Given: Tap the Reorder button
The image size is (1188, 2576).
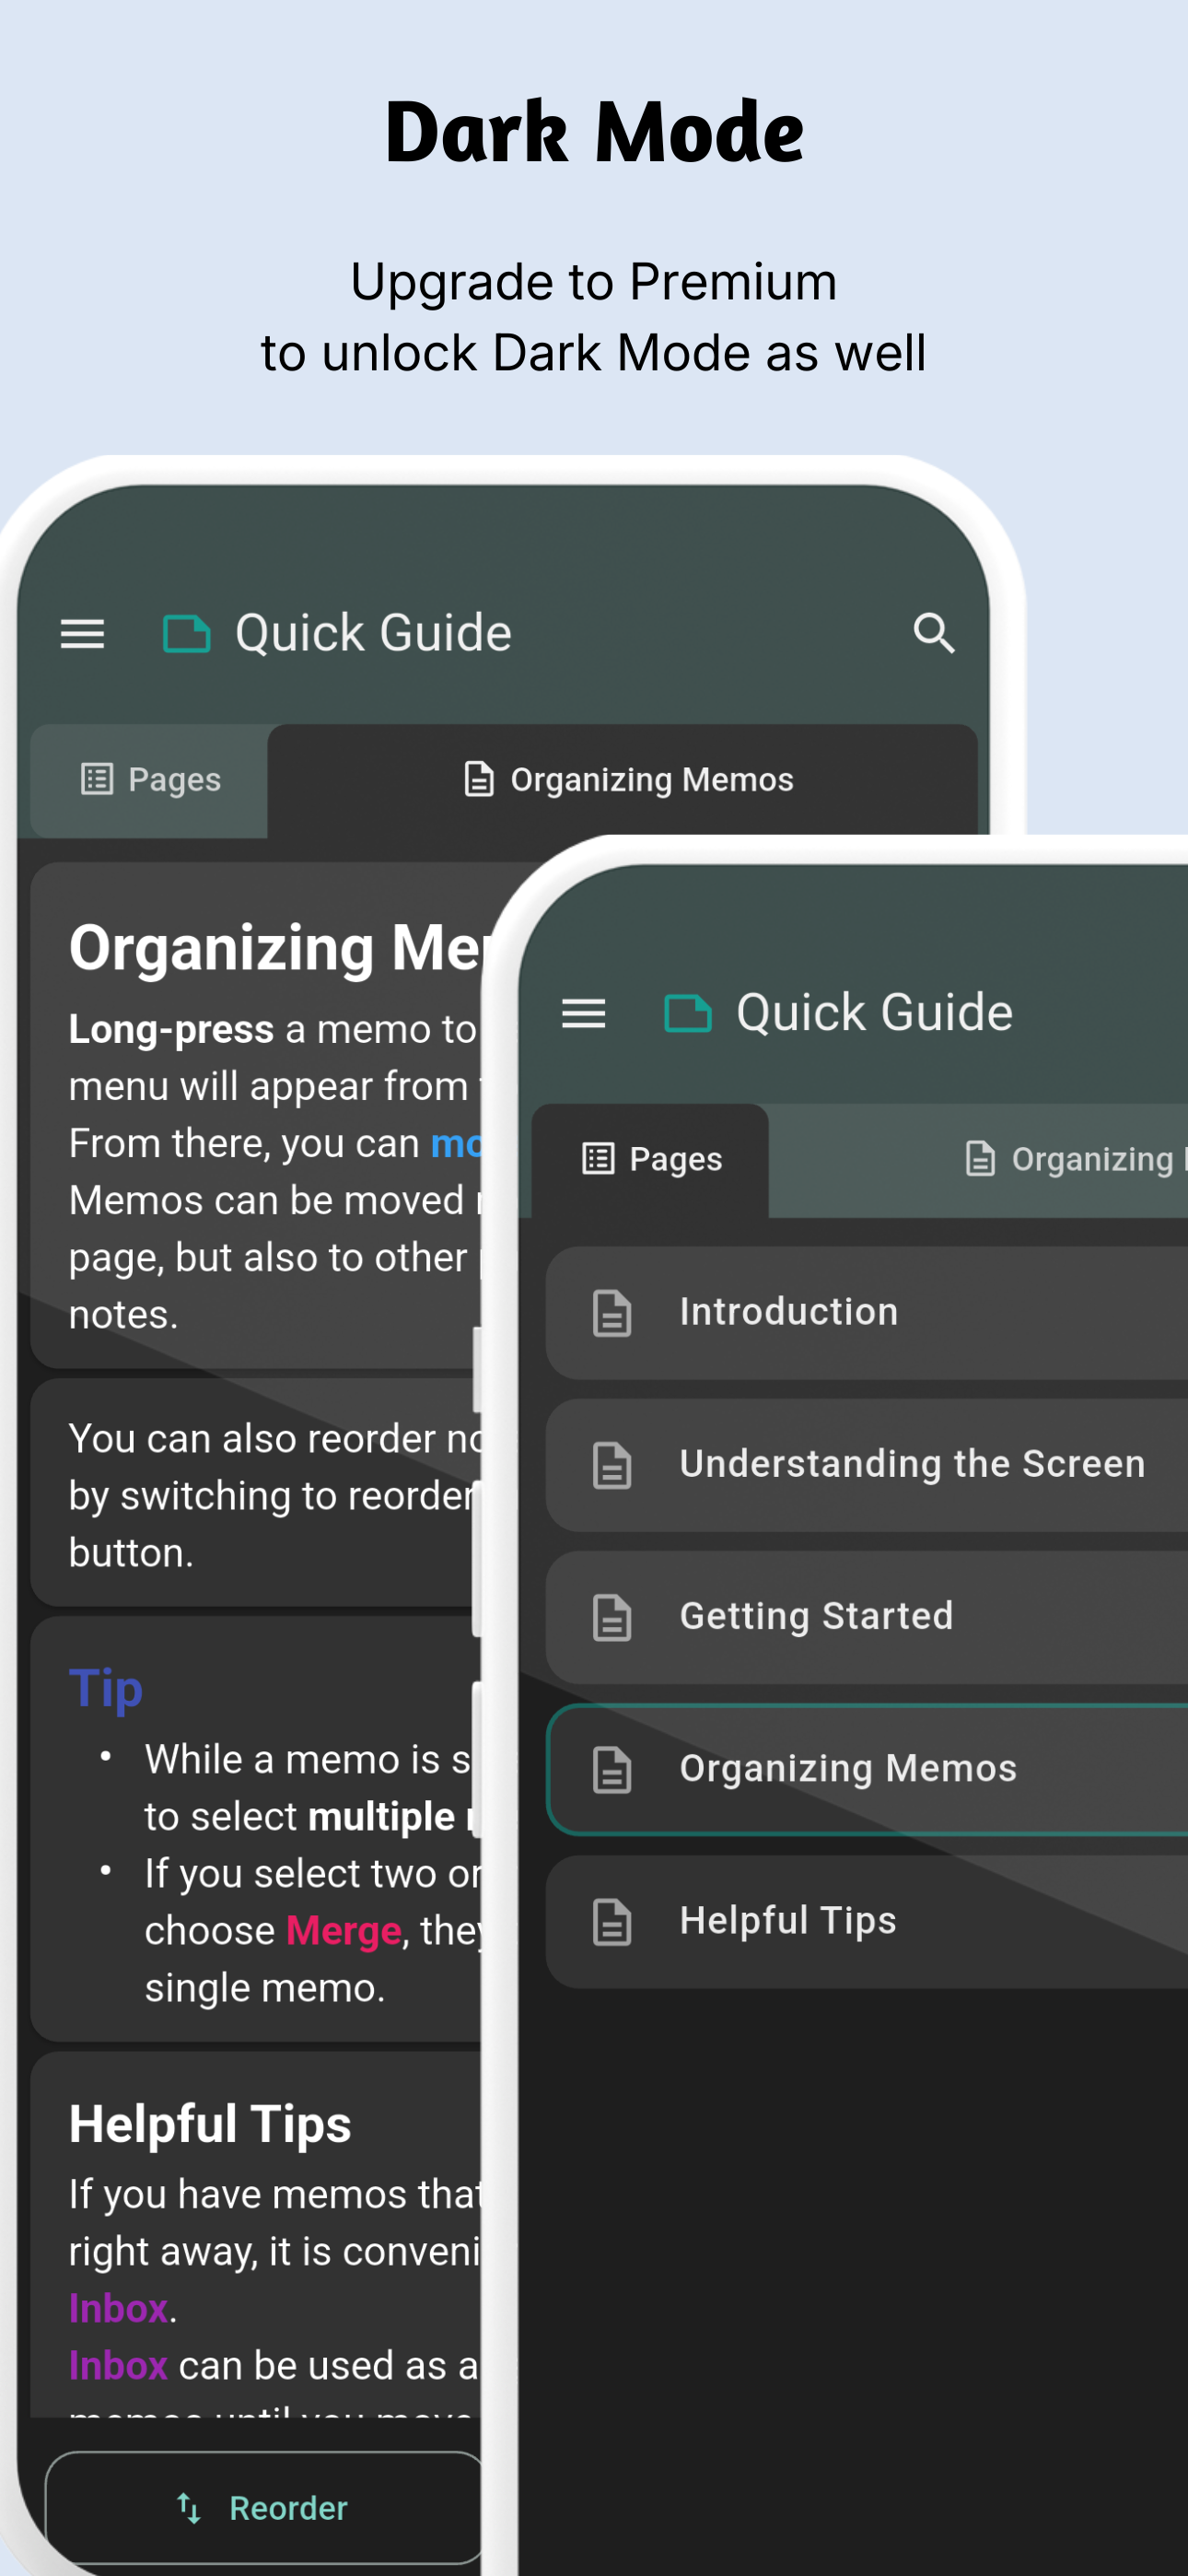Looking at the screenshot, I should [x=264, y=2507].
